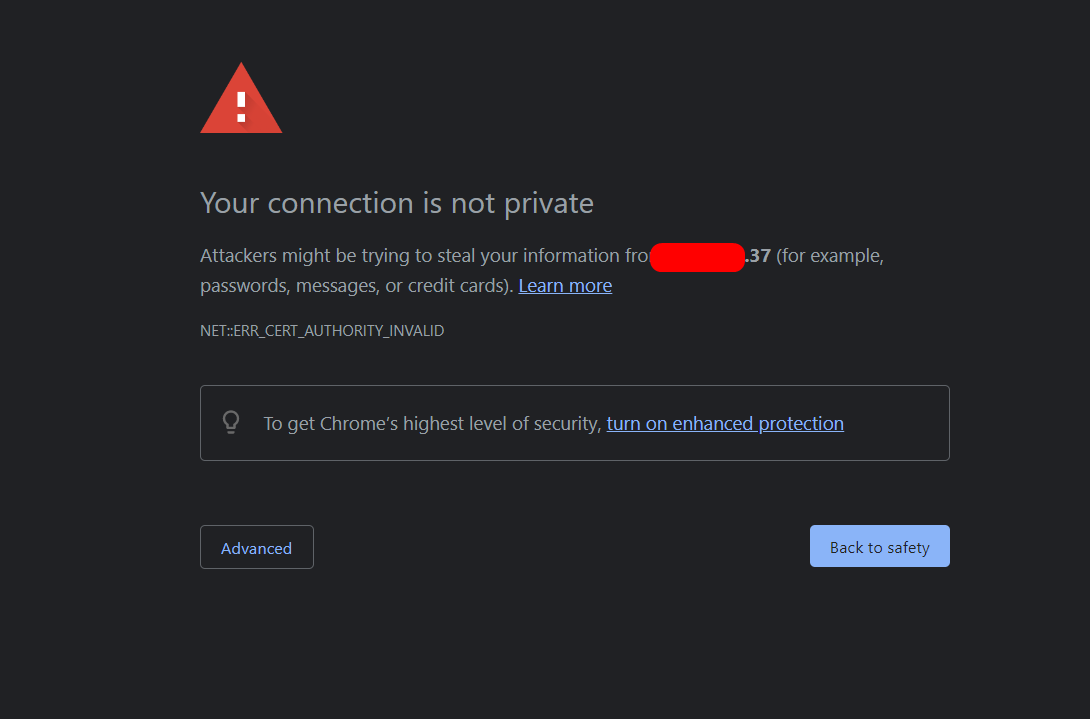Click the red redacted address block
The height and width of the screenshot is (719, 1090).
tap(697, 257)
